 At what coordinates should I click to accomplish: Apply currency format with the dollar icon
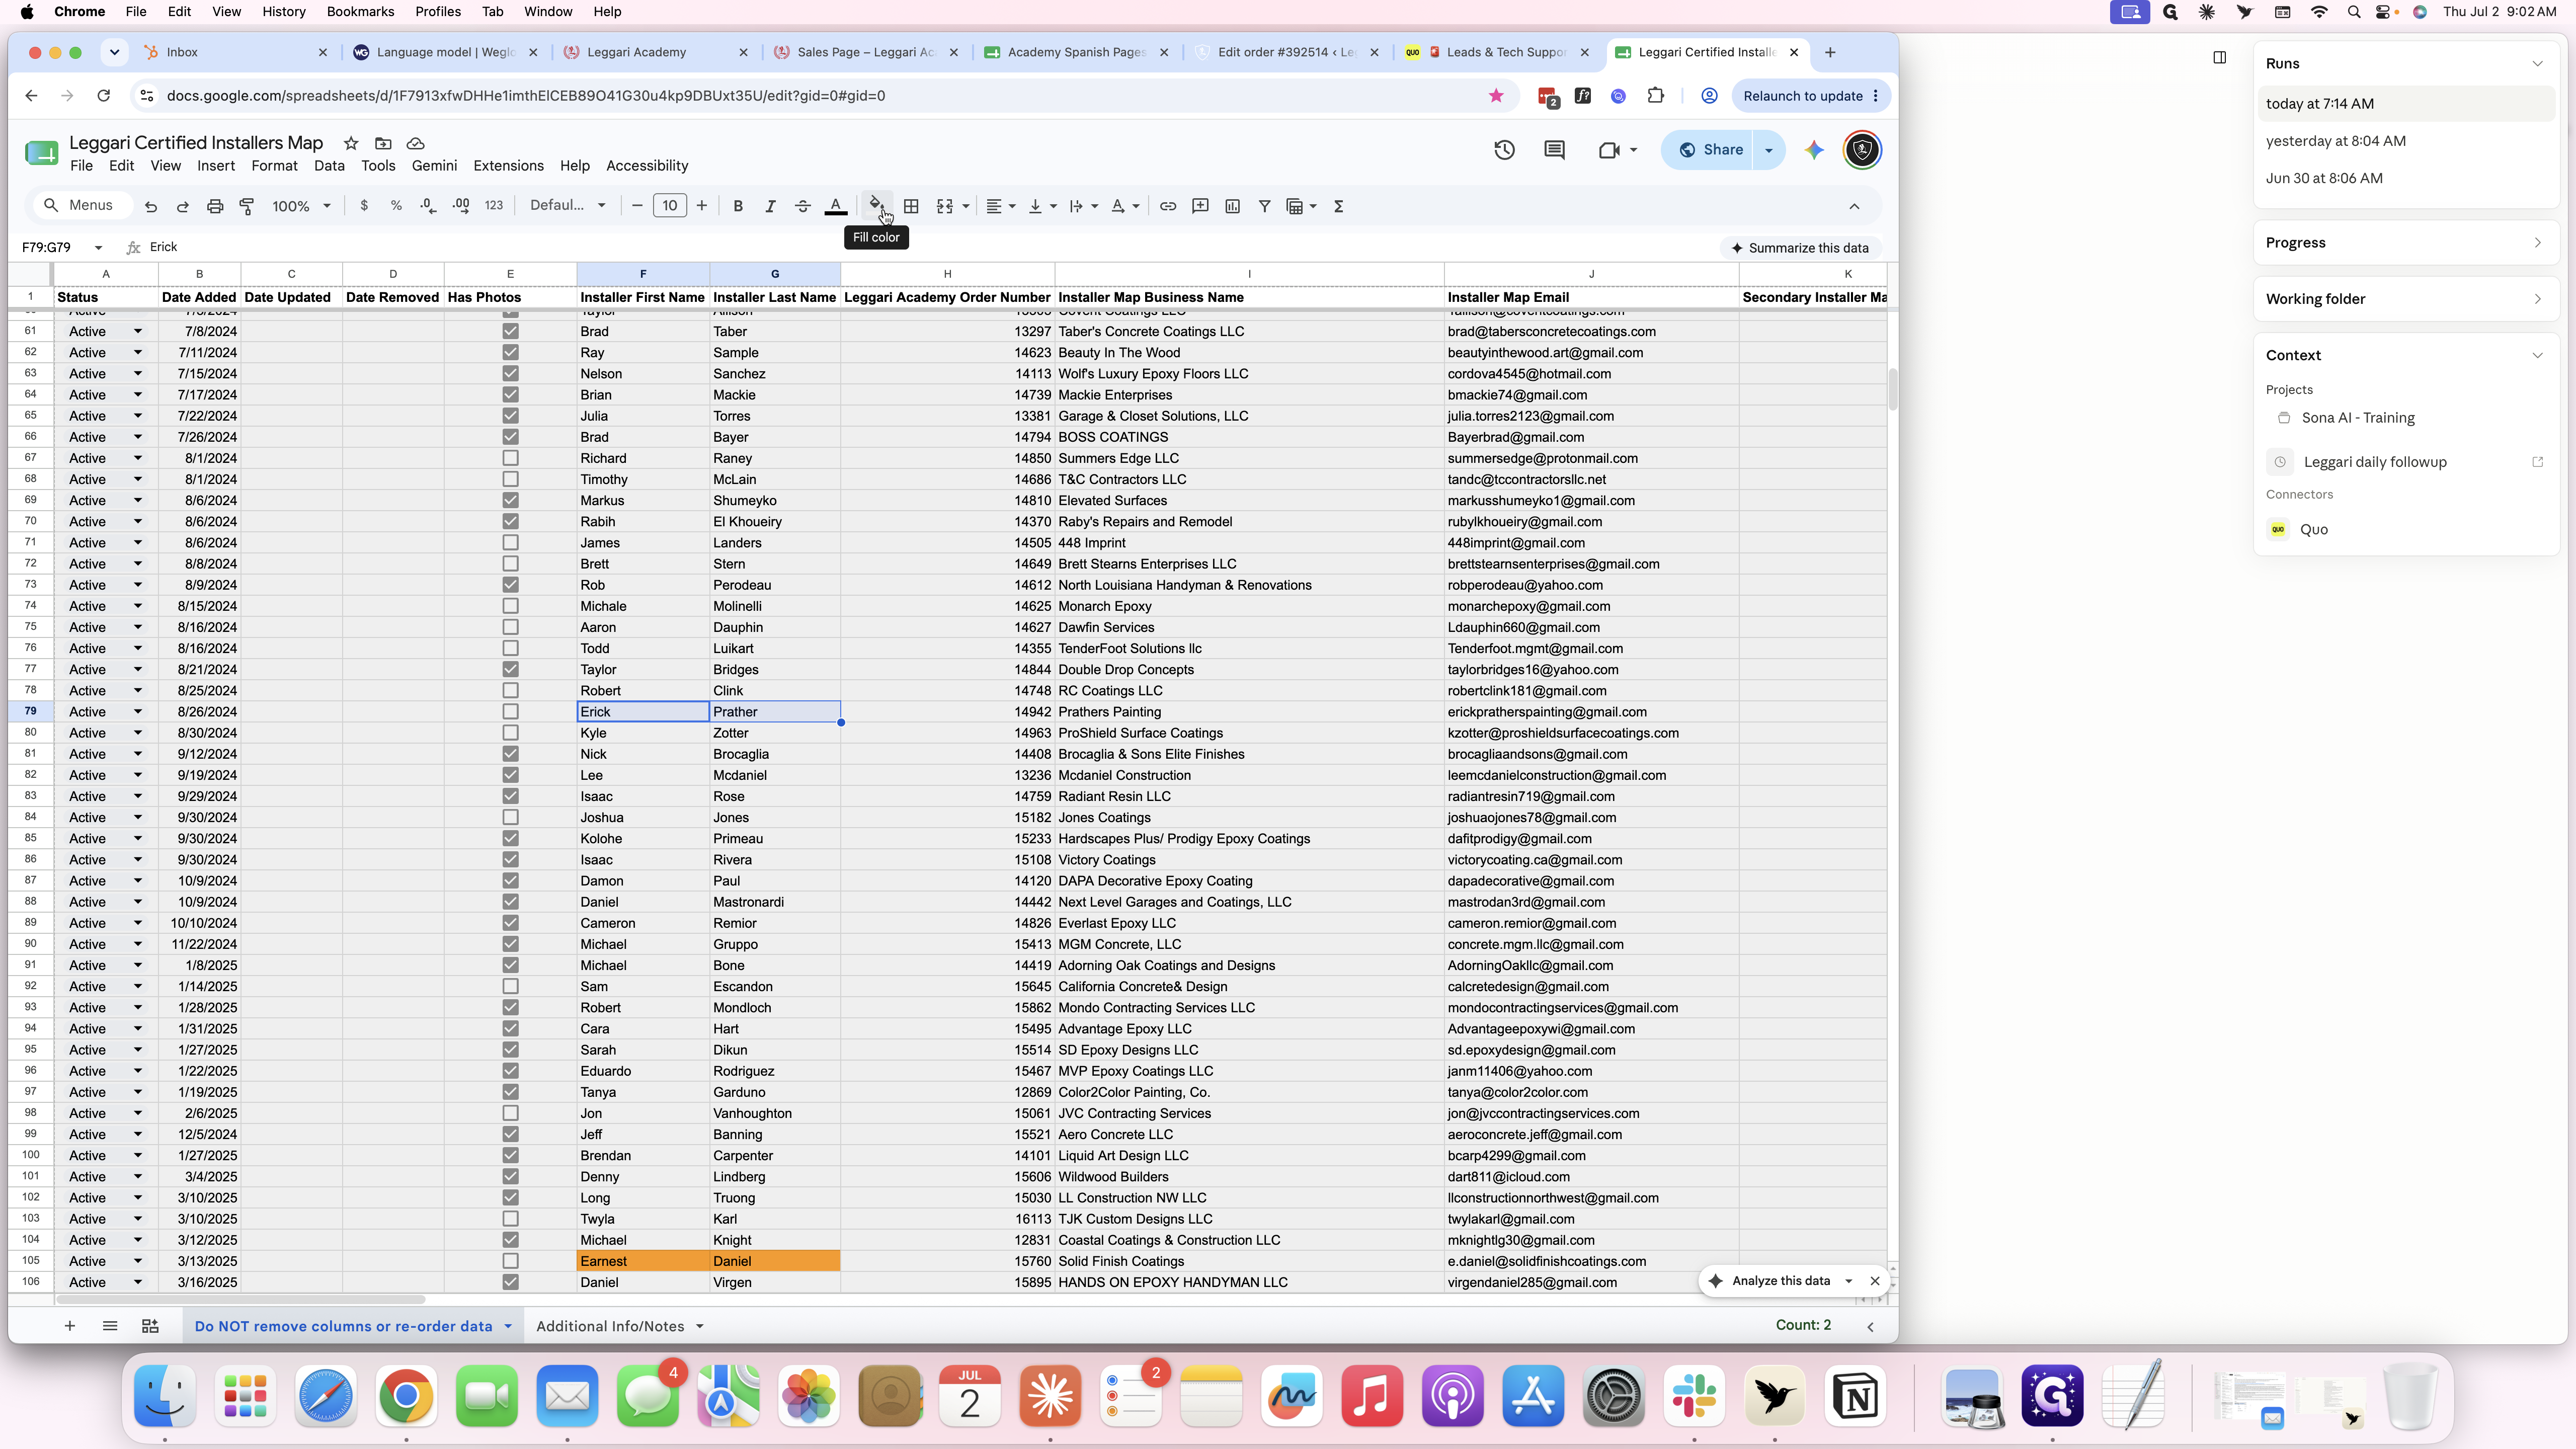364,206
